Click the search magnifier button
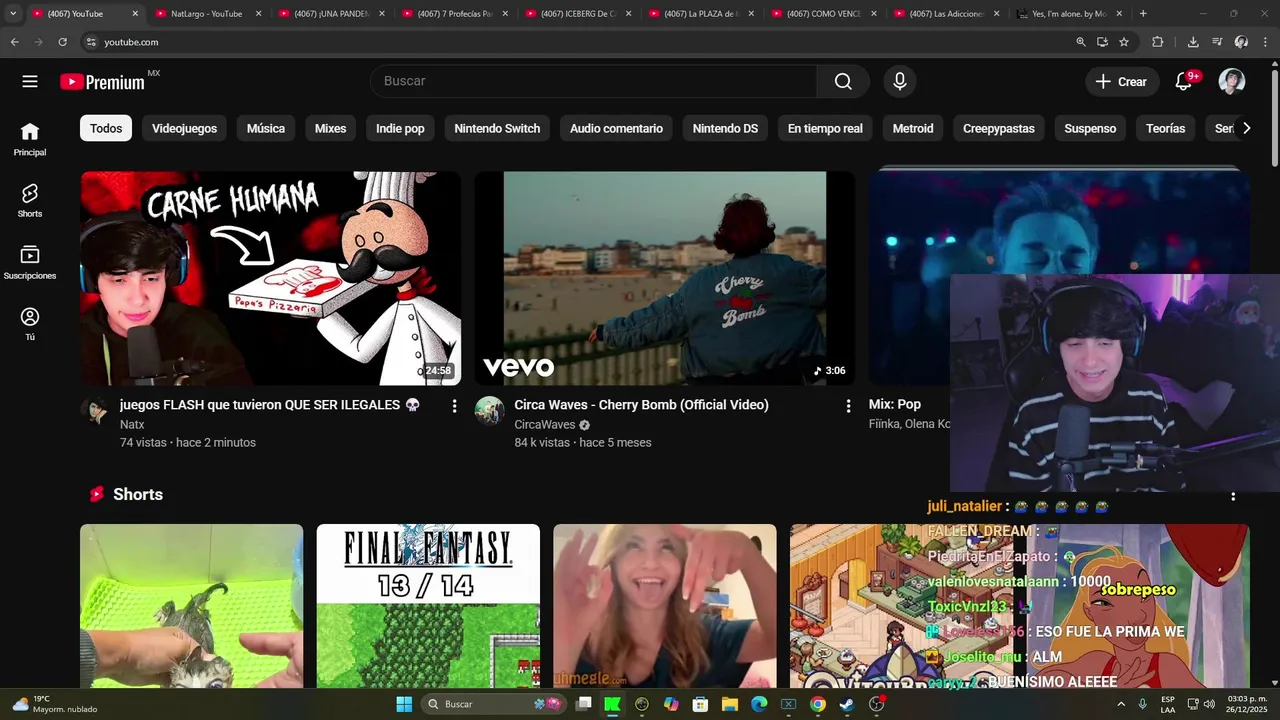Image resolution: width=1280 pixels, height=720 pixels. click(843, 82)
